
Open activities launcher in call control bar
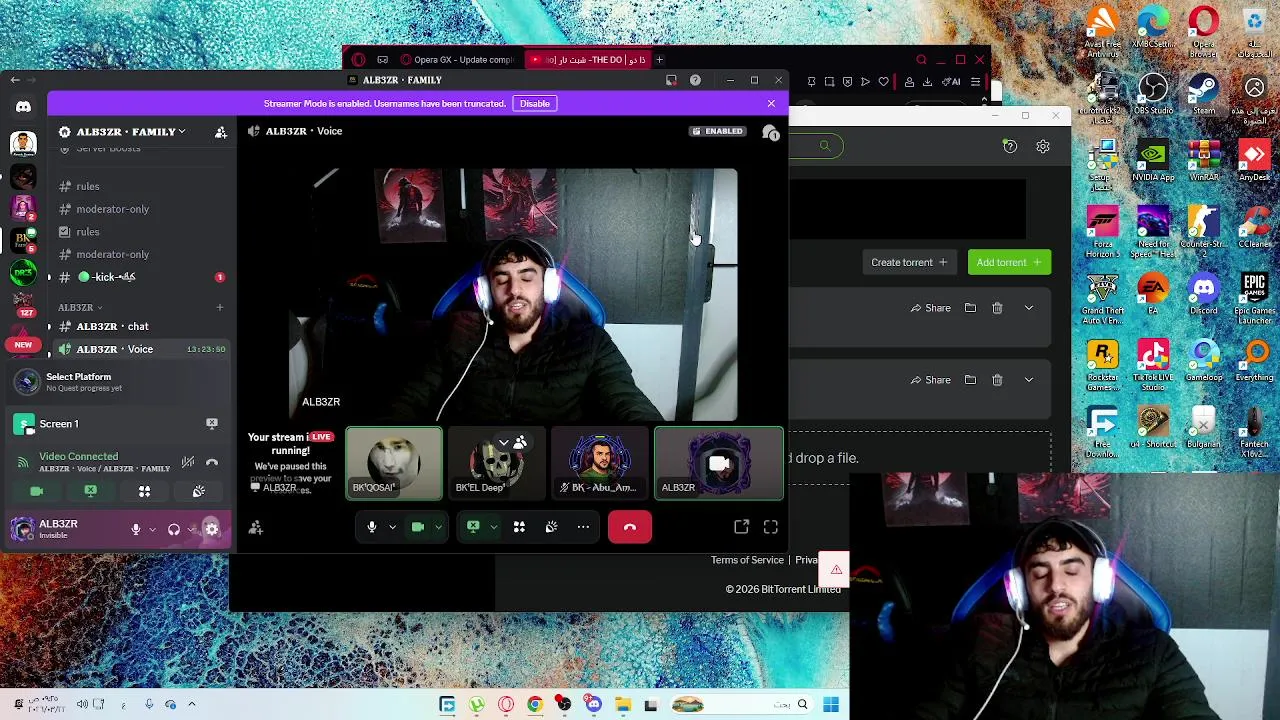[519, 527]
